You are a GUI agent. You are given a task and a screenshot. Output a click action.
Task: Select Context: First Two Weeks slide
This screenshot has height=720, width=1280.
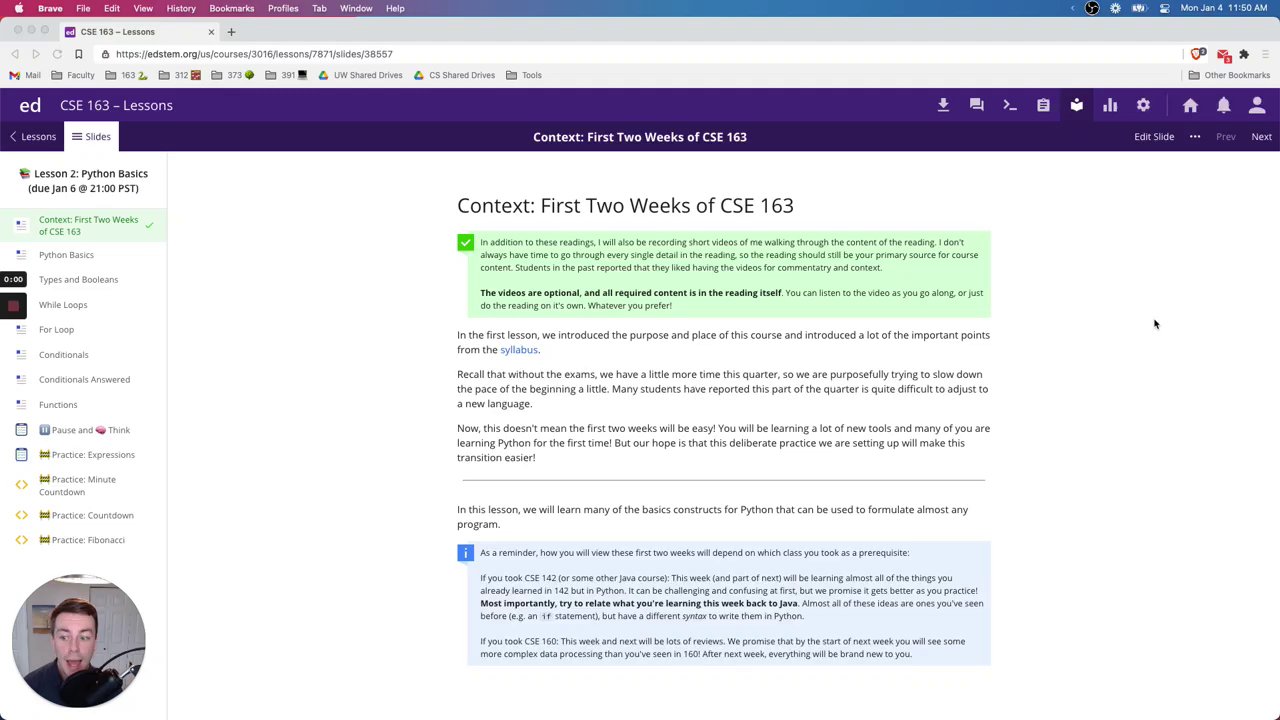click(x=83, y=226)
